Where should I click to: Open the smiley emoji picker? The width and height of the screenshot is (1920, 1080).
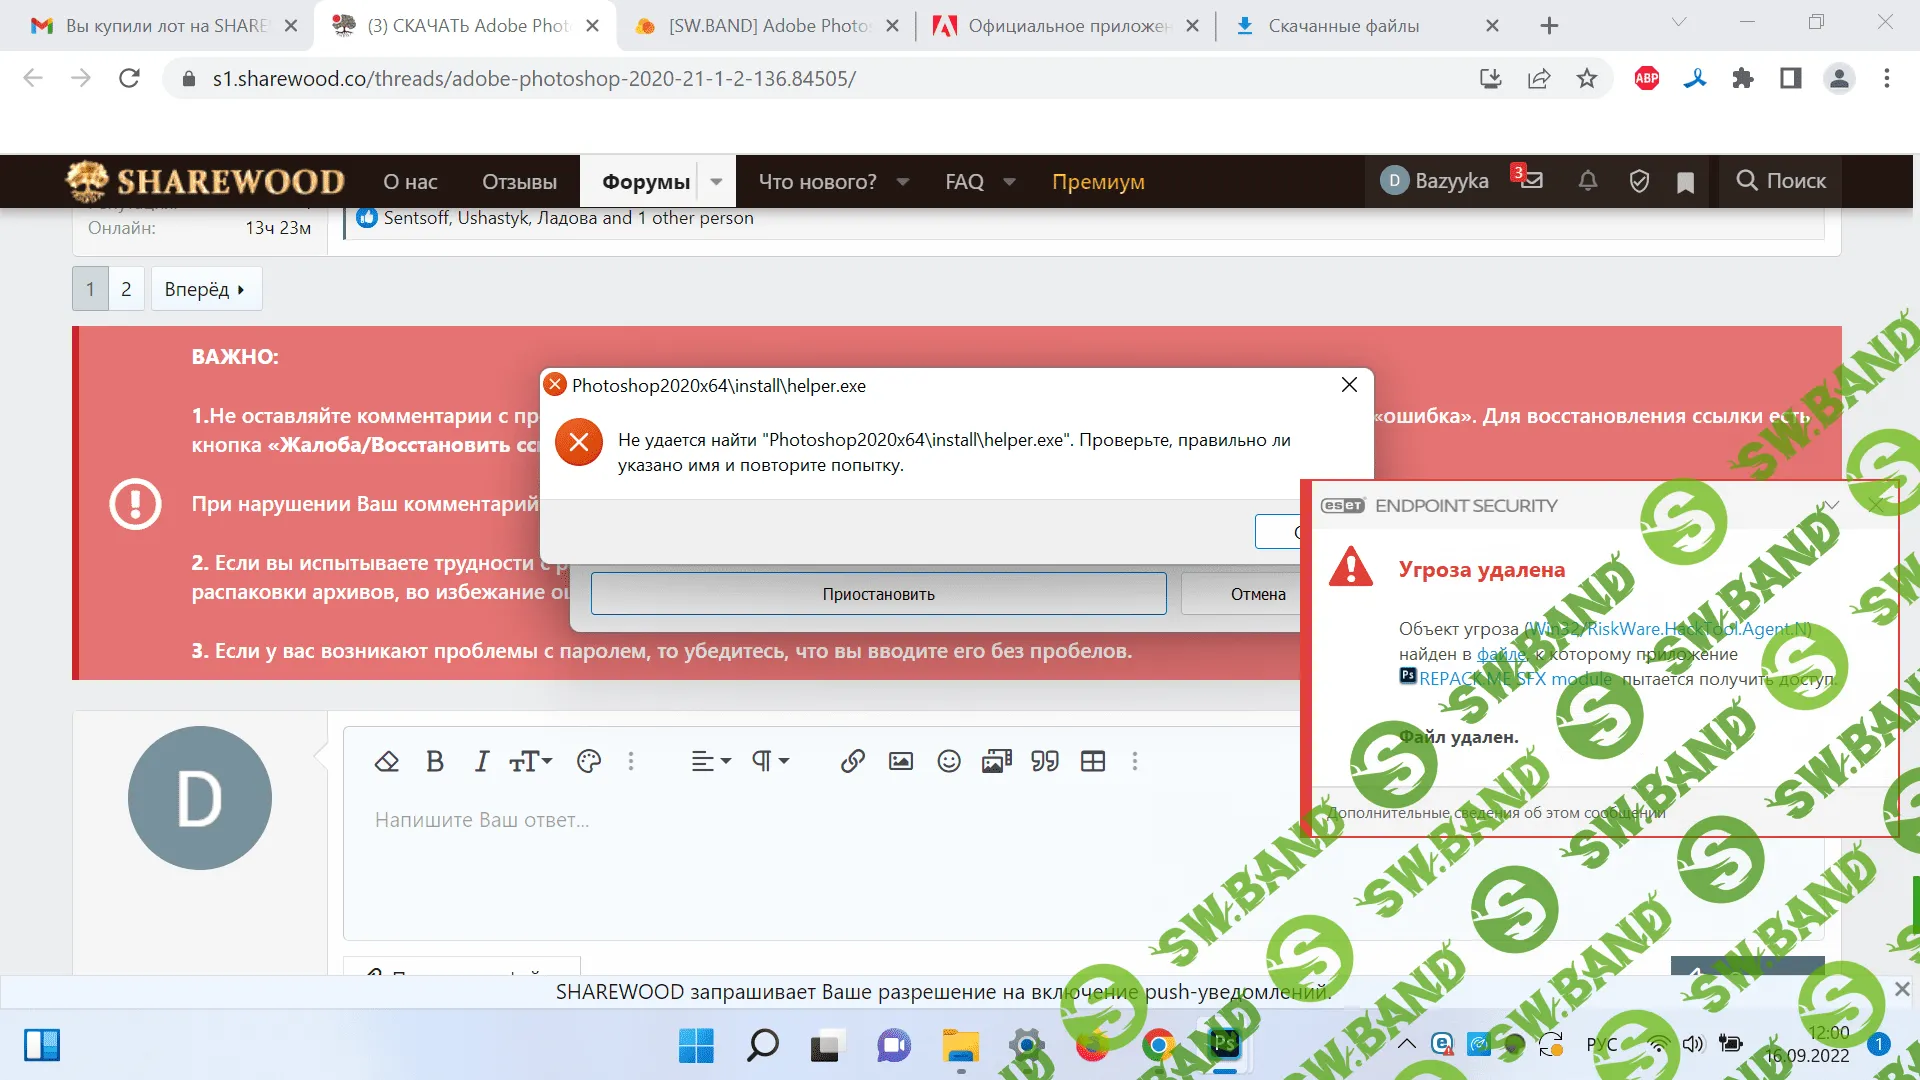click(949, 762)
